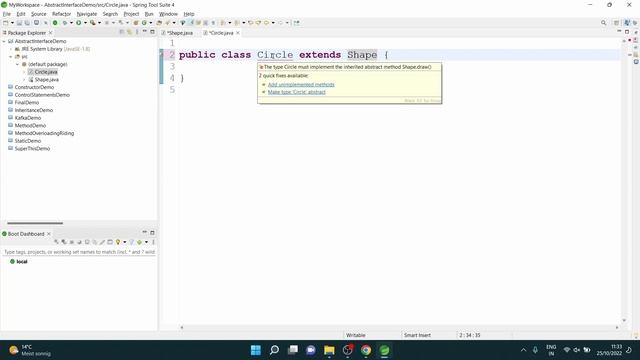Click the External Tools toolbar icon
The height and width of the screenshot is (360, 640).
[93, 23]
